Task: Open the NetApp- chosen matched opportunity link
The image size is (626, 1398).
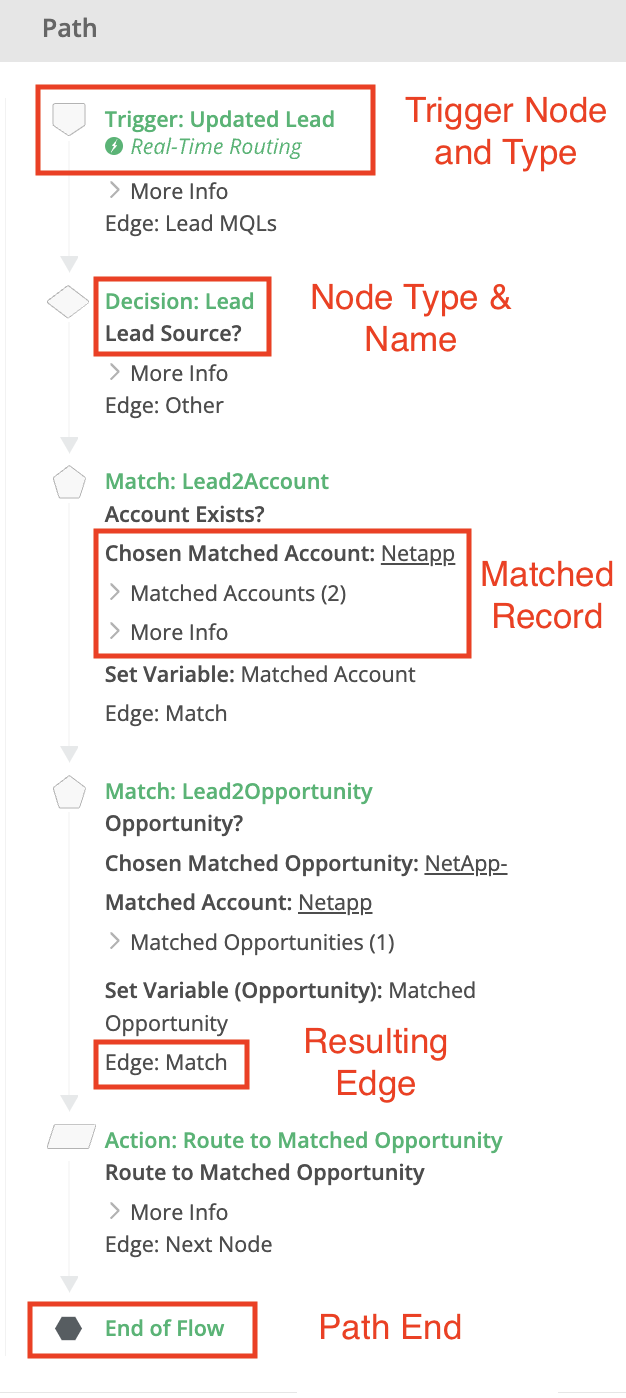Action: click(466, 864)
